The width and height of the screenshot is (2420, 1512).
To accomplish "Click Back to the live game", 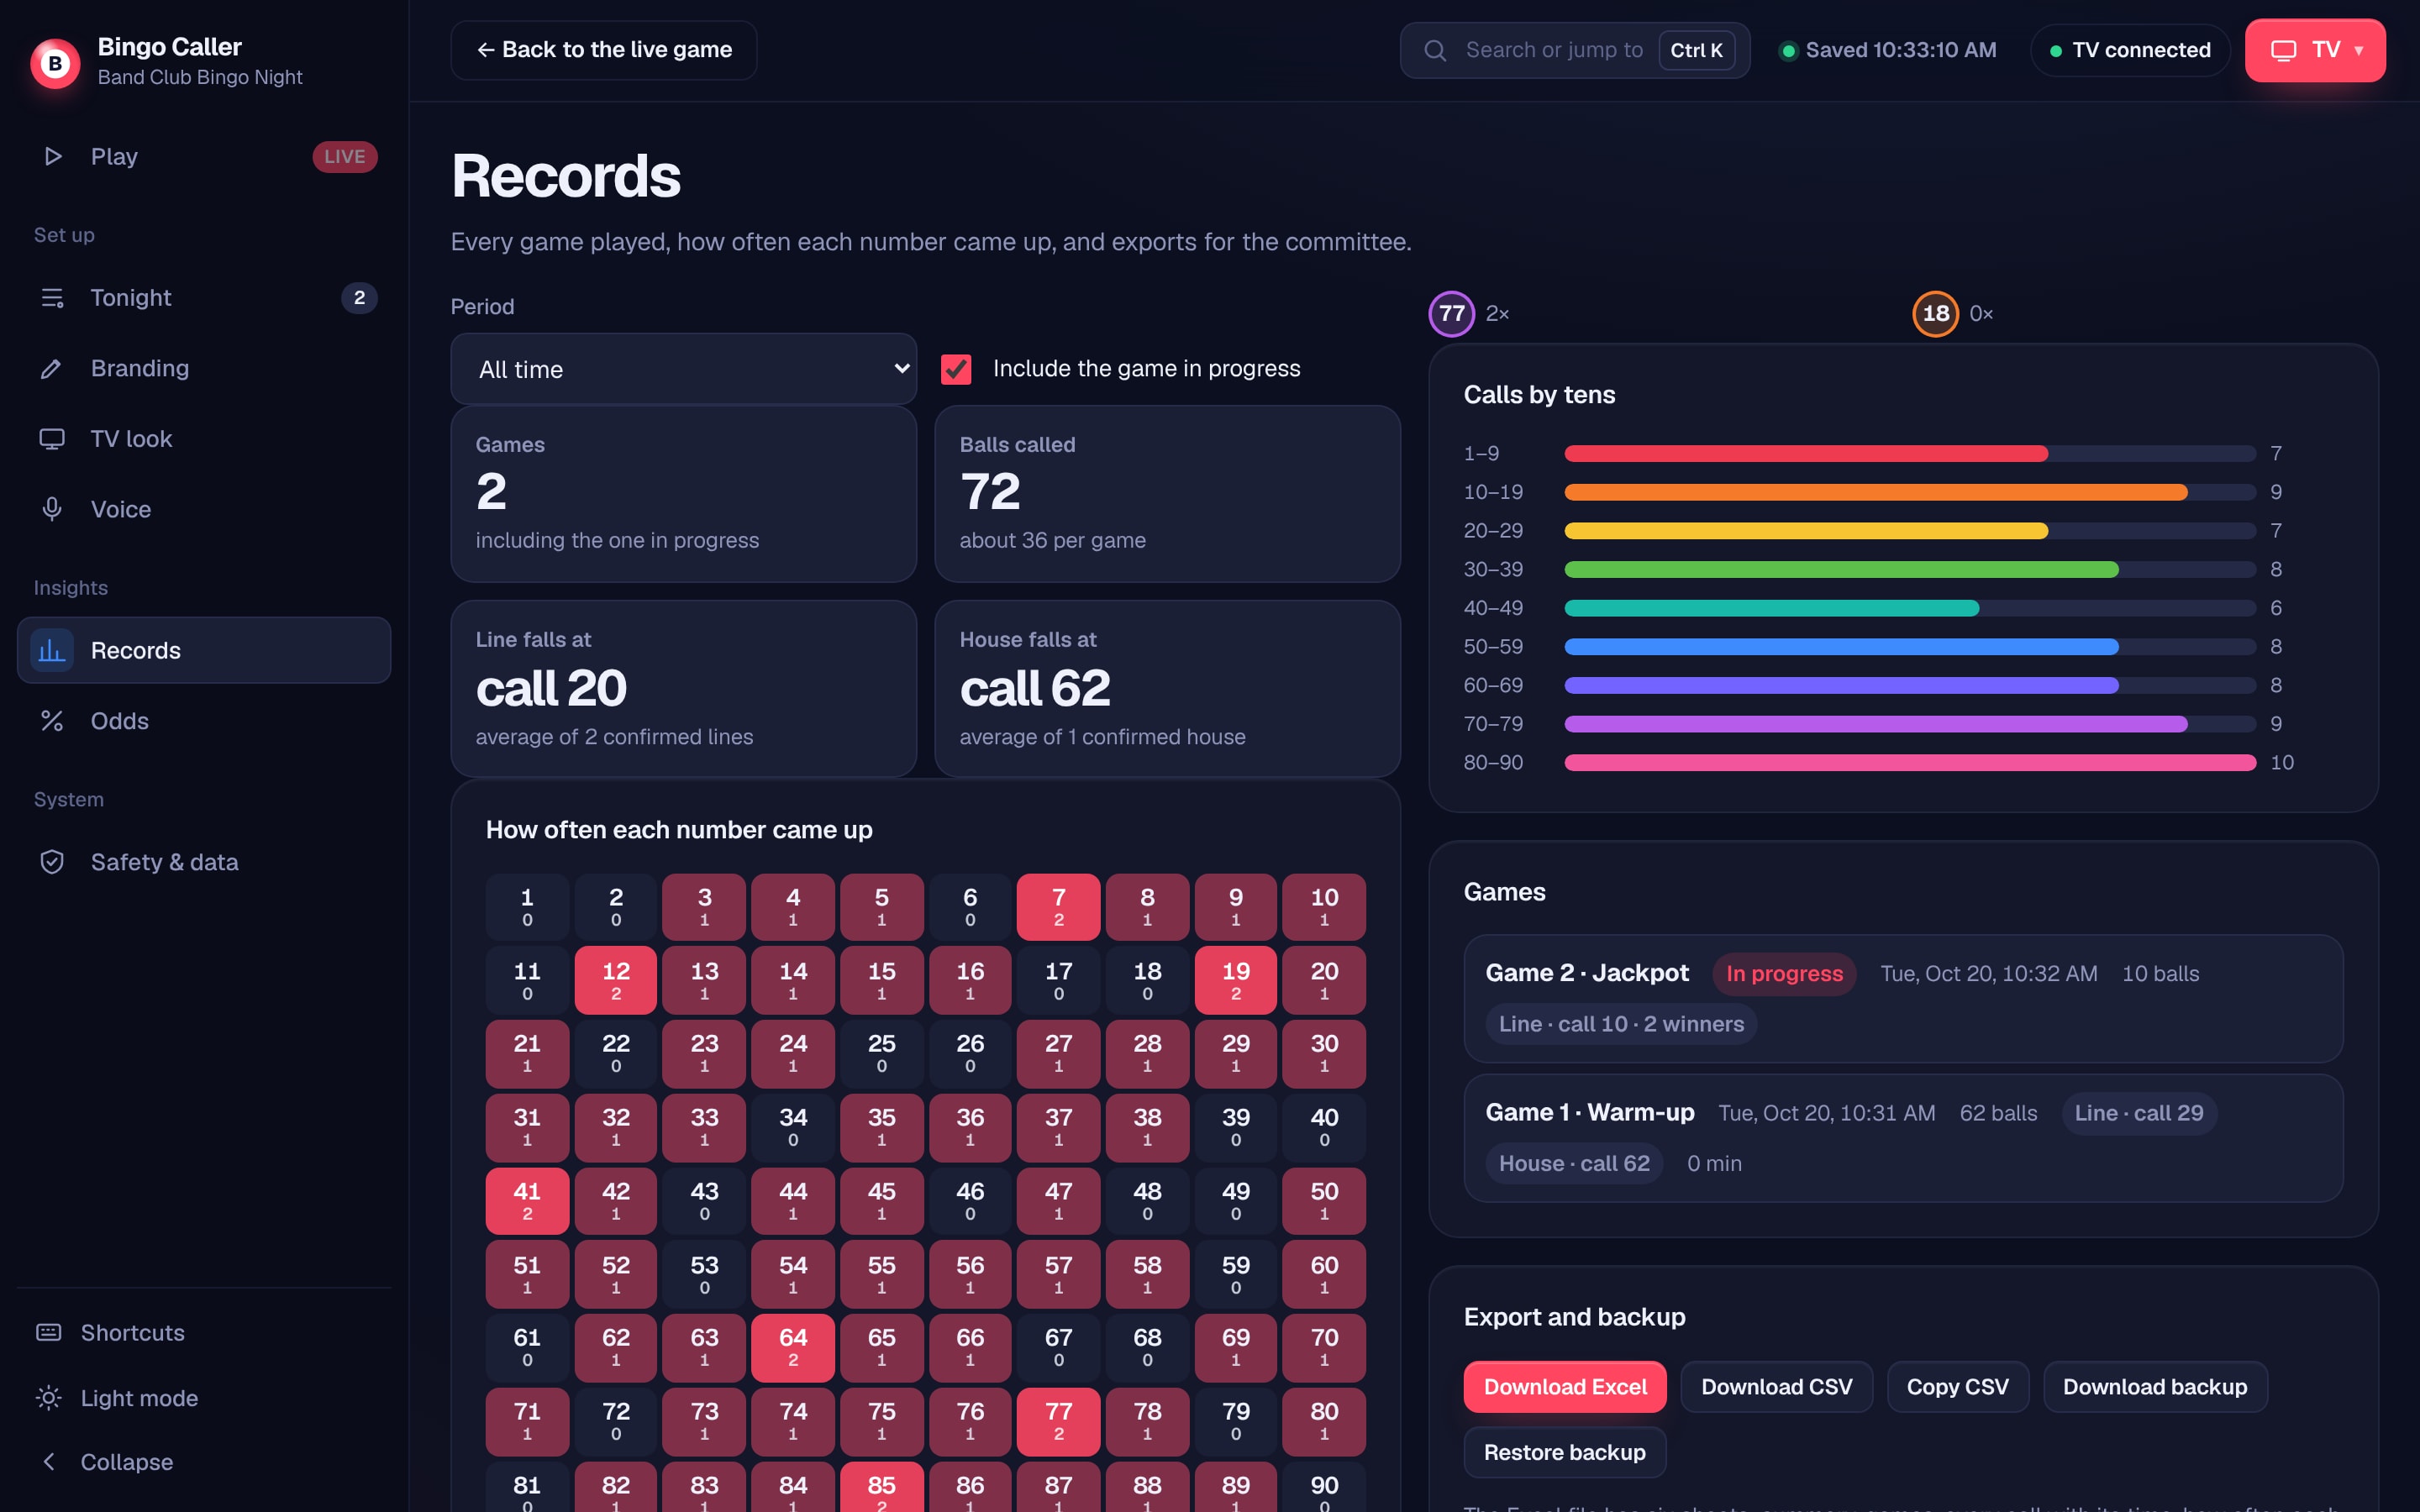I will click(604, 50).
